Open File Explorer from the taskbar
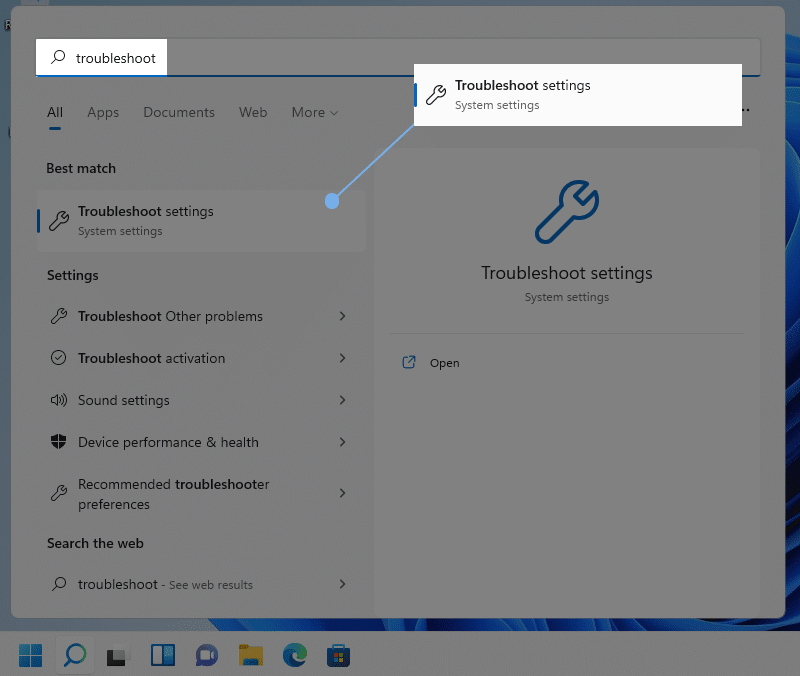 [x=250, y=656]
